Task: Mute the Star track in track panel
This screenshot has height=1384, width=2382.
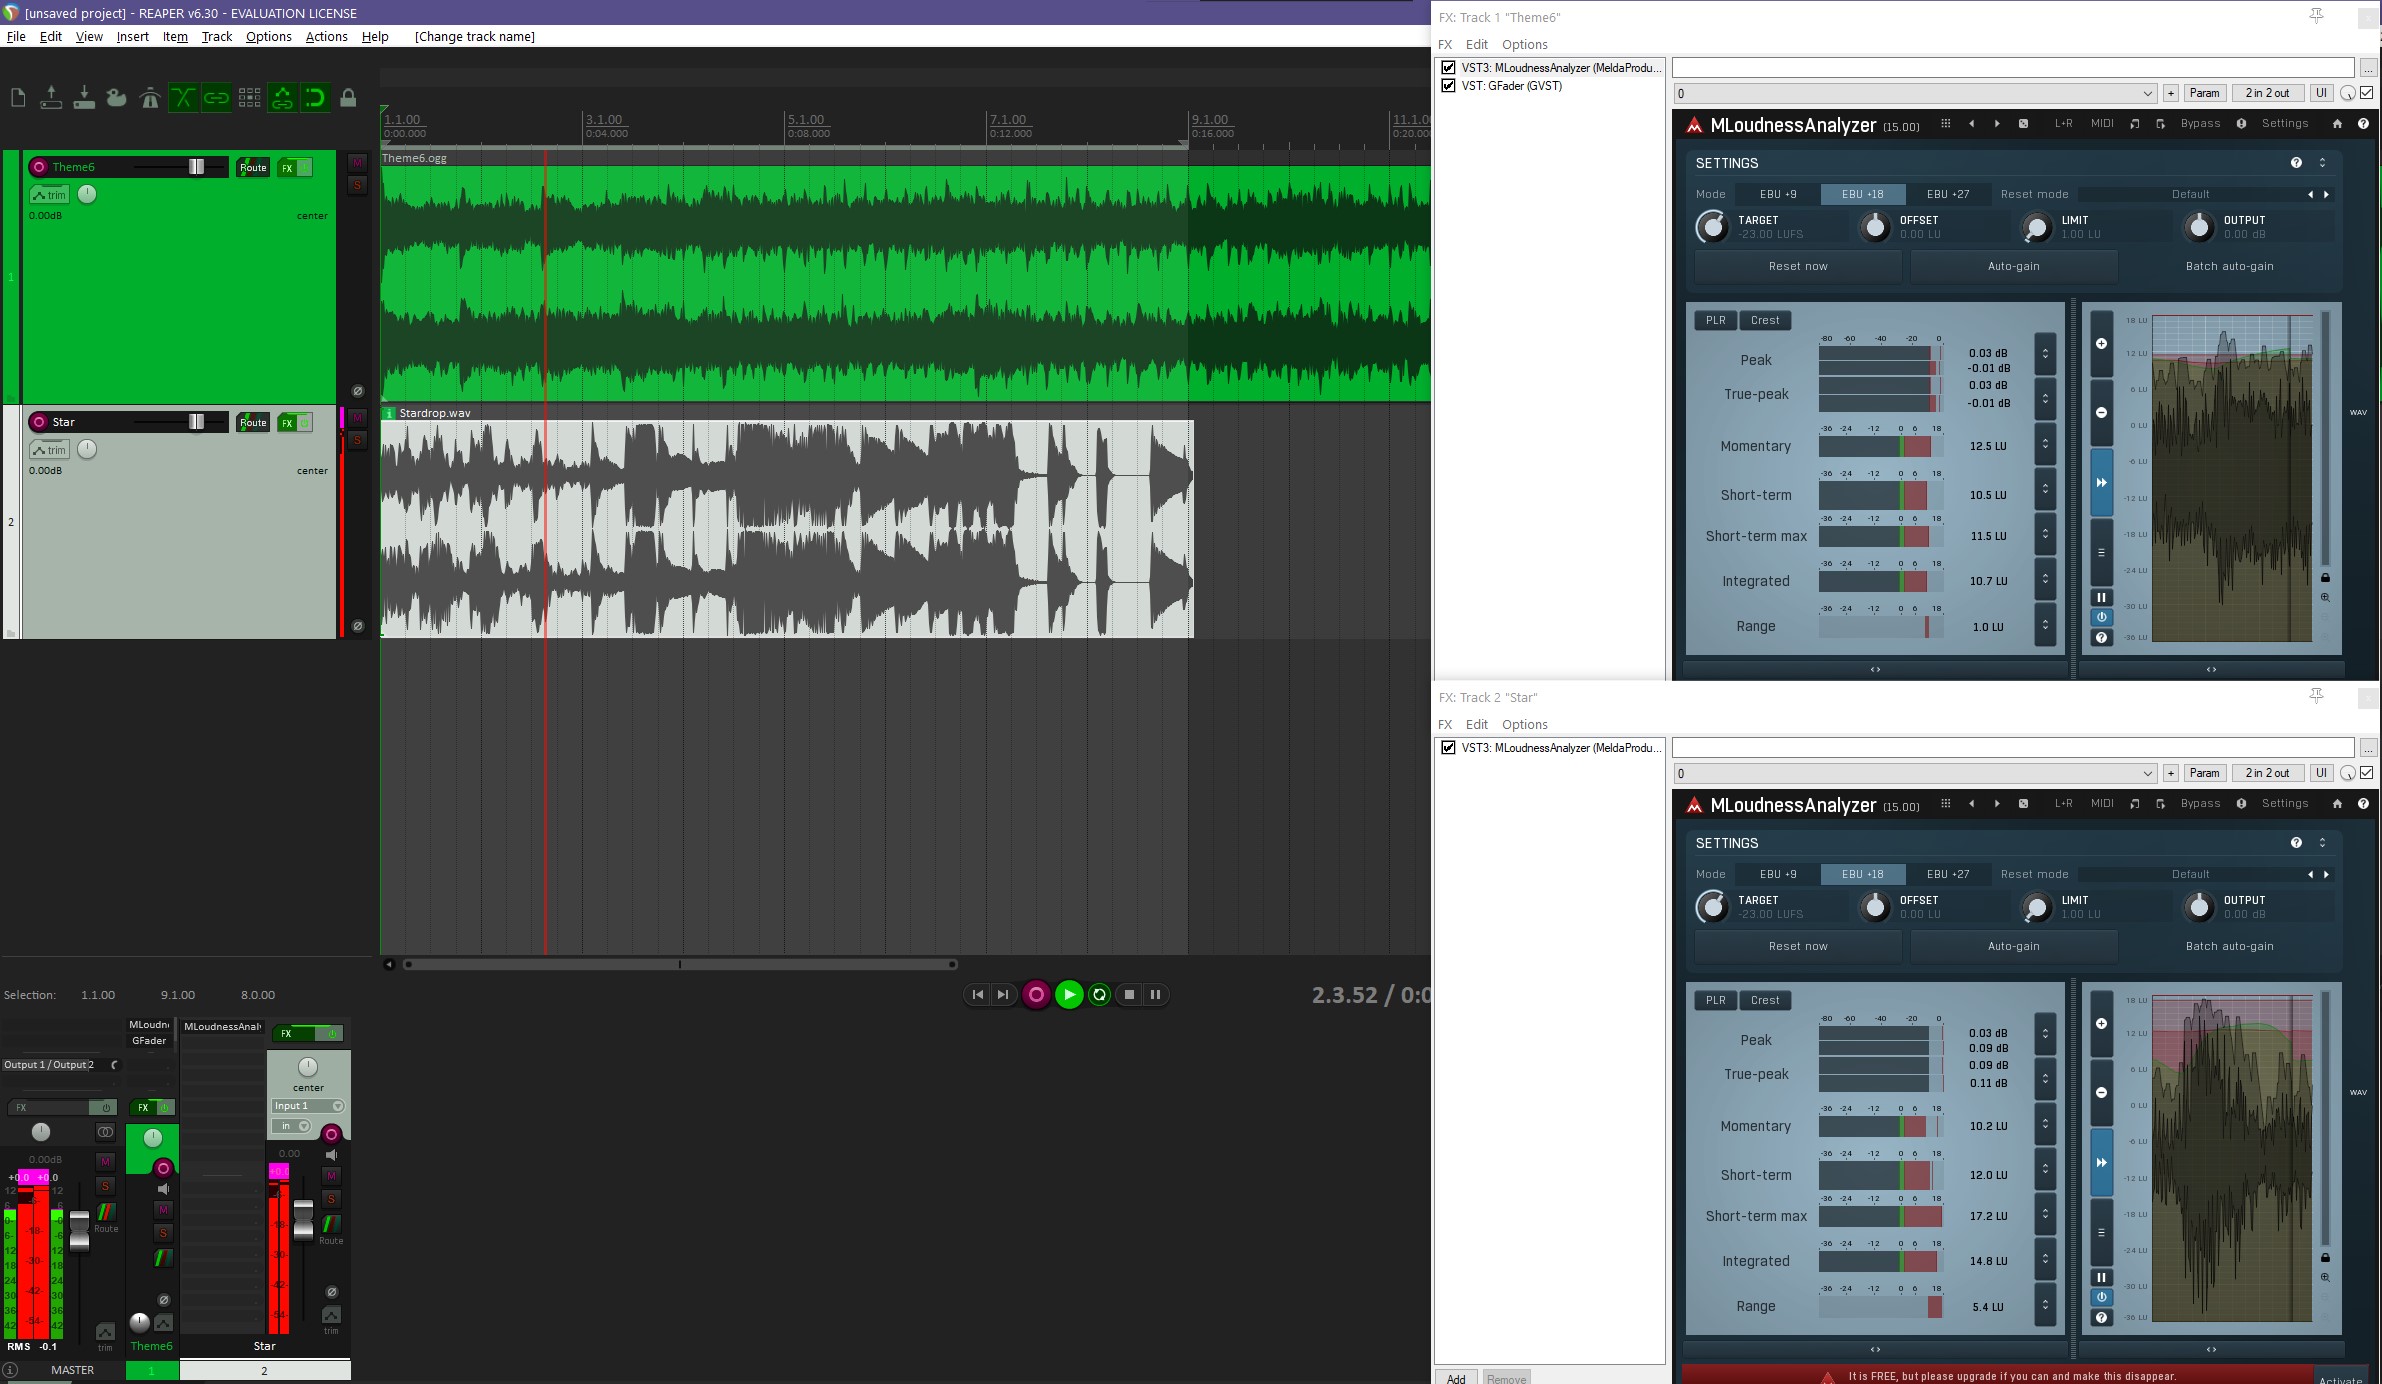Action: 357,417
